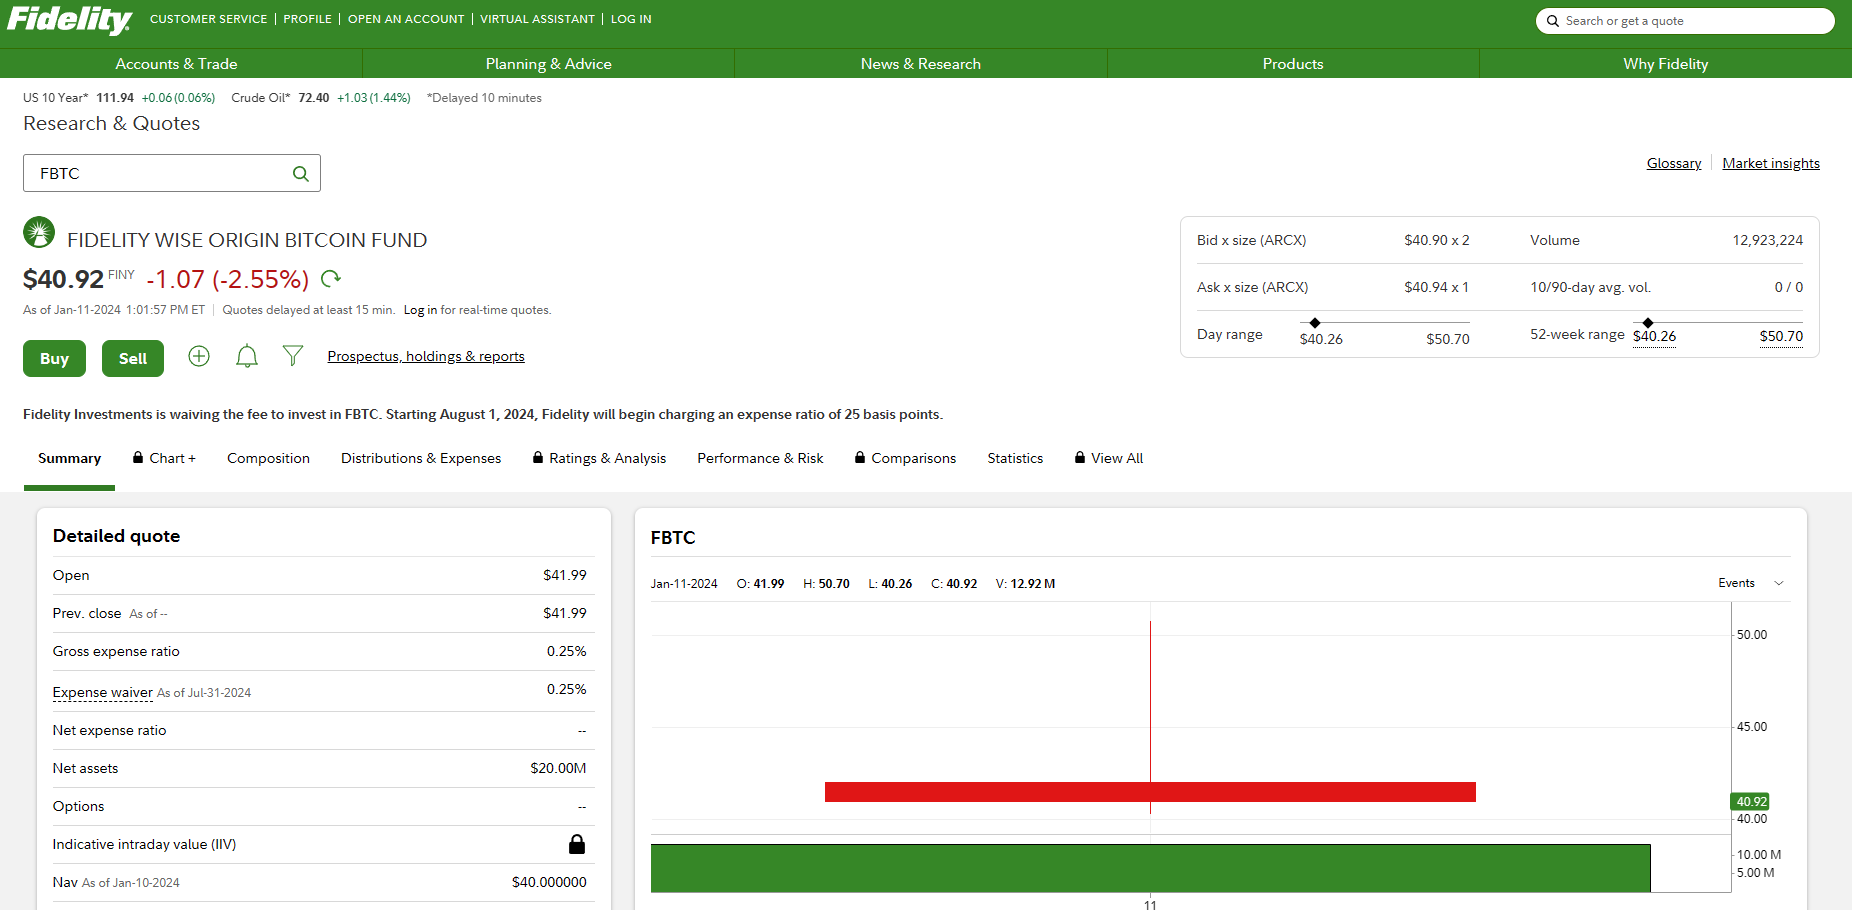This screenshot has width=1853, height=910.
Task: Add FBTC to watchlist with plus icon
Action: [x=199, y=357]
